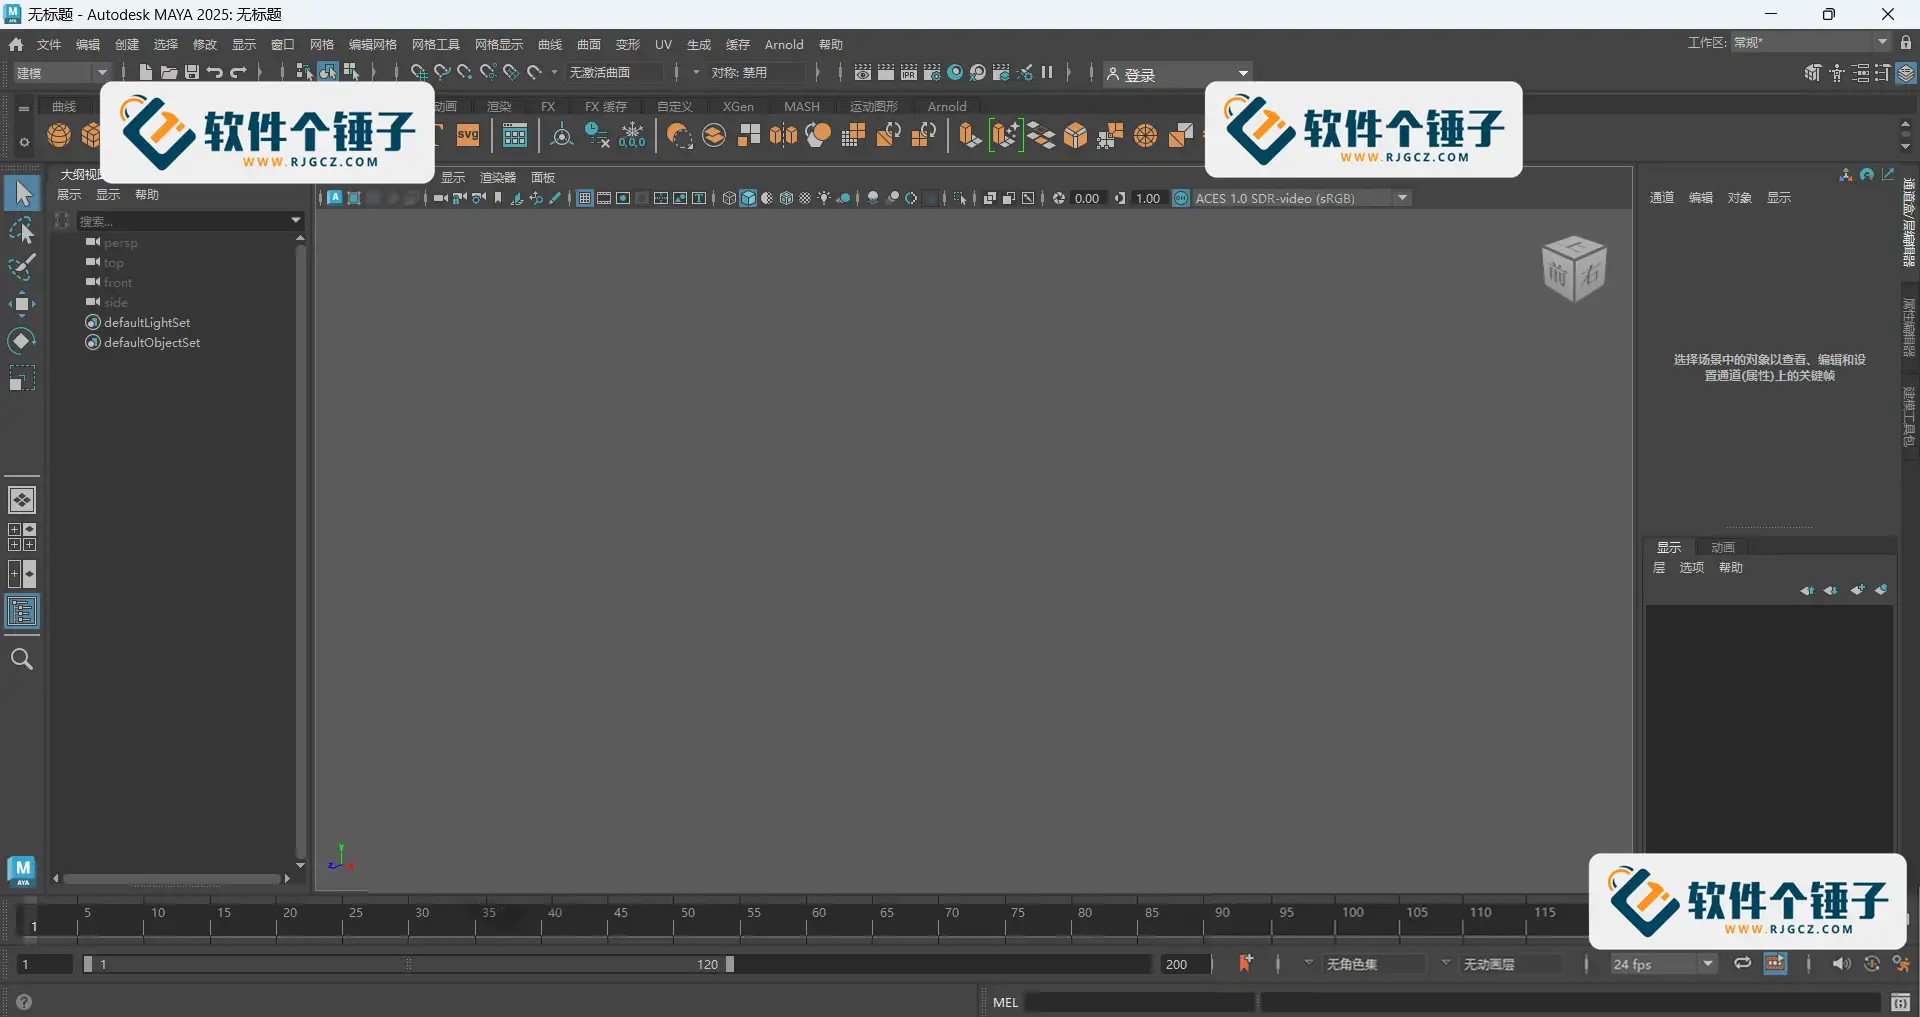Click the help question mark icon
1920x1017 pixels.
(x=24, y=1002)
